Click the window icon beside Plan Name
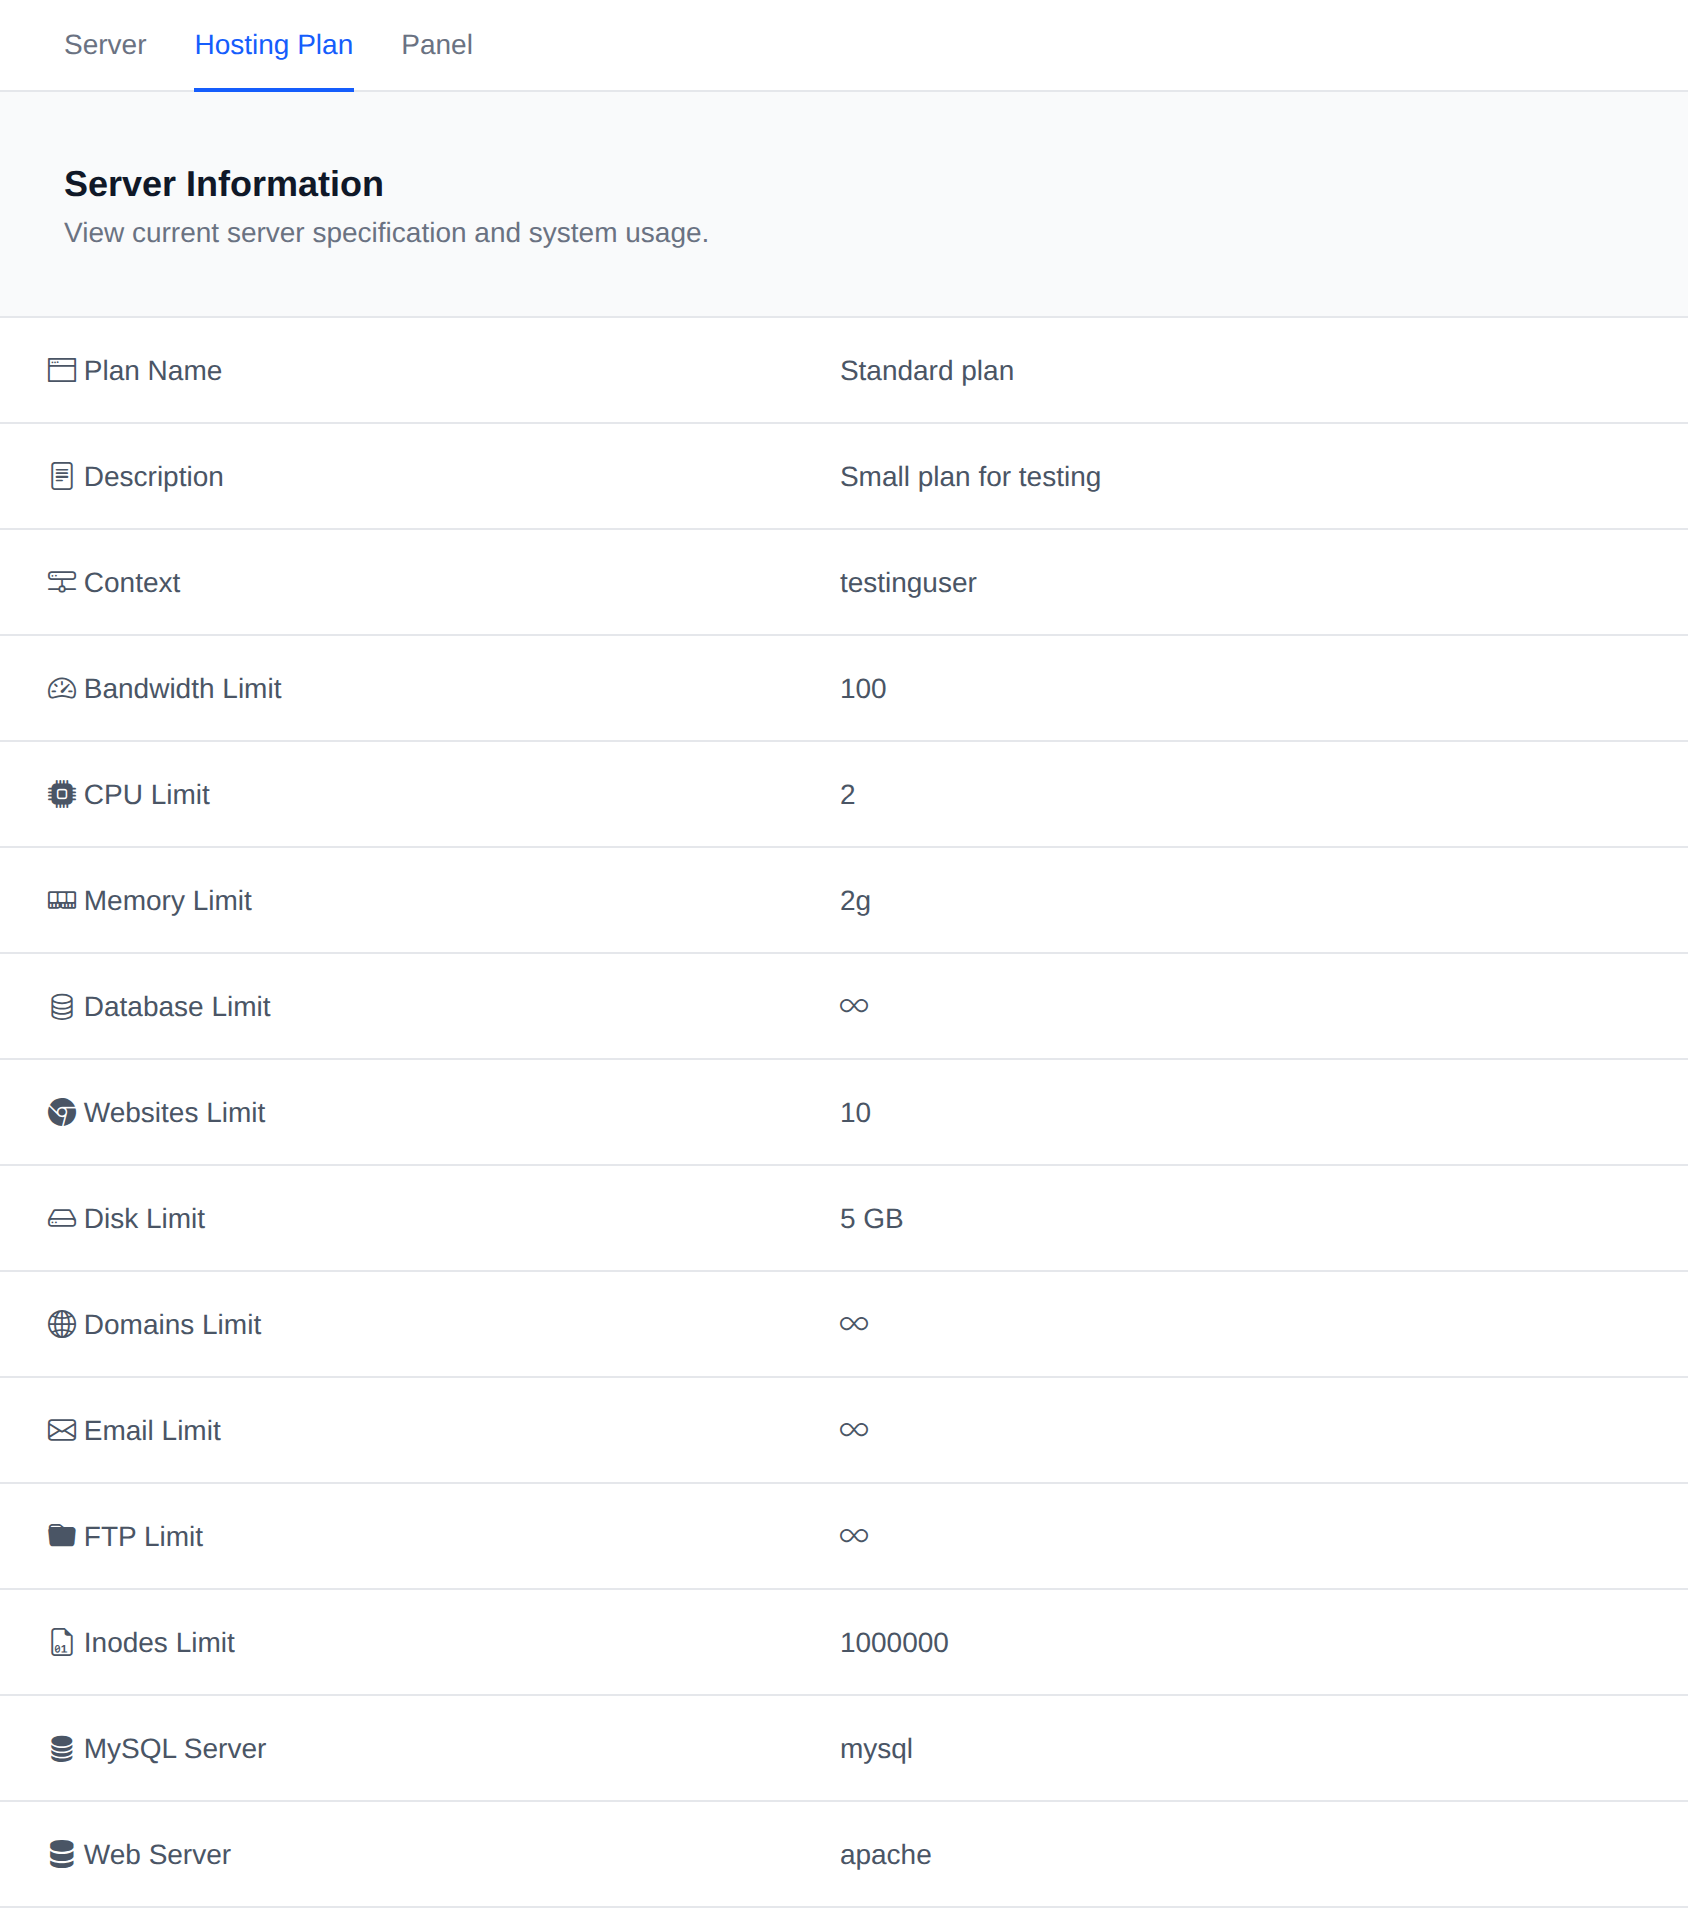This screenshot has height=1908, width=1688. (x=62, y=370)
